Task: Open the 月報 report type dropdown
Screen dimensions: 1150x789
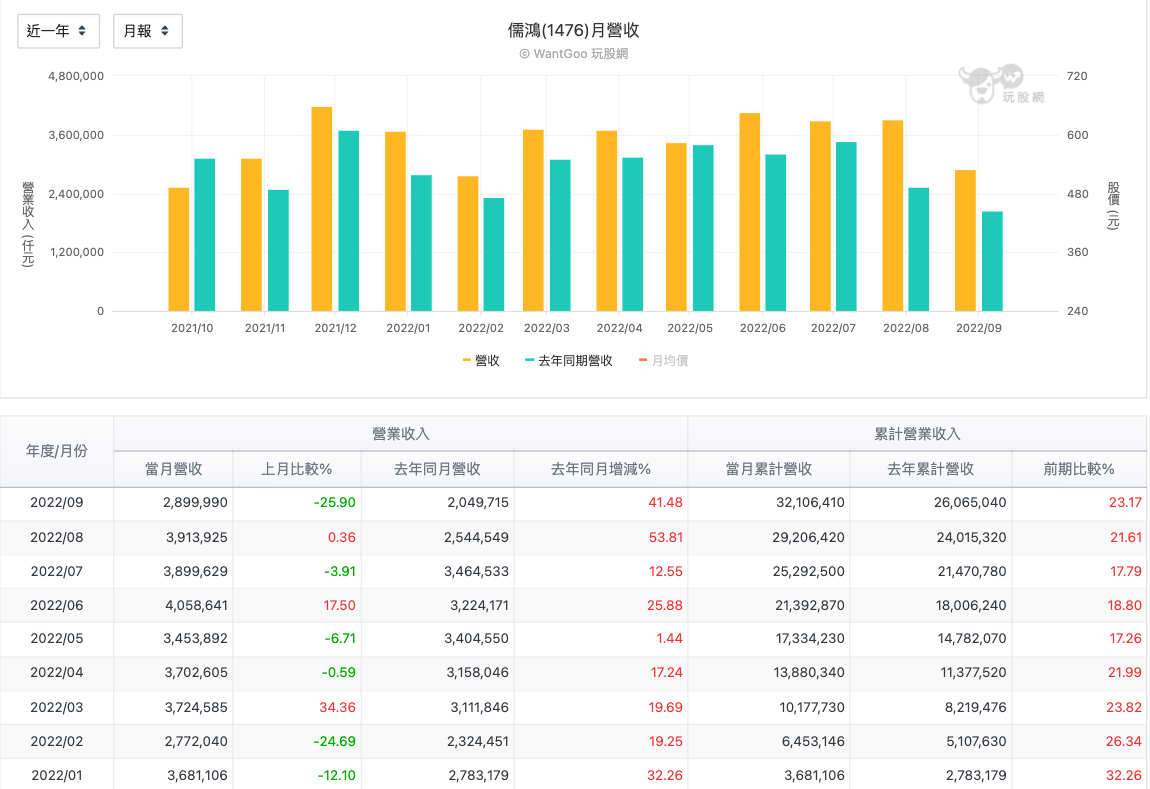Action: (147, 31)
